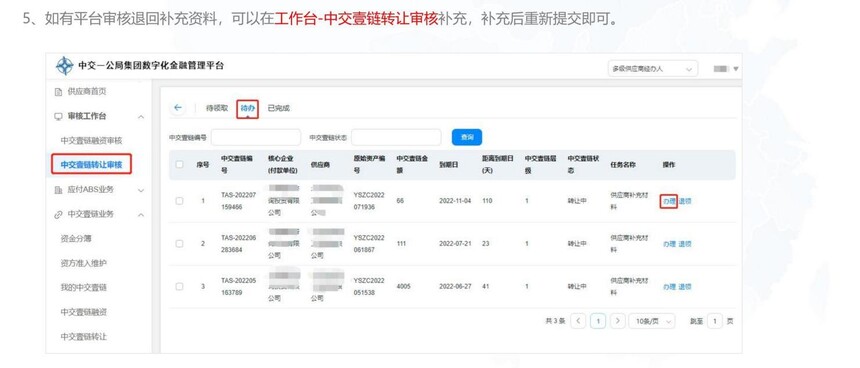Open 中交壹链融资审核 sidebar item
This screenshot has width=860, height=368.
click(x=91, y=141)
